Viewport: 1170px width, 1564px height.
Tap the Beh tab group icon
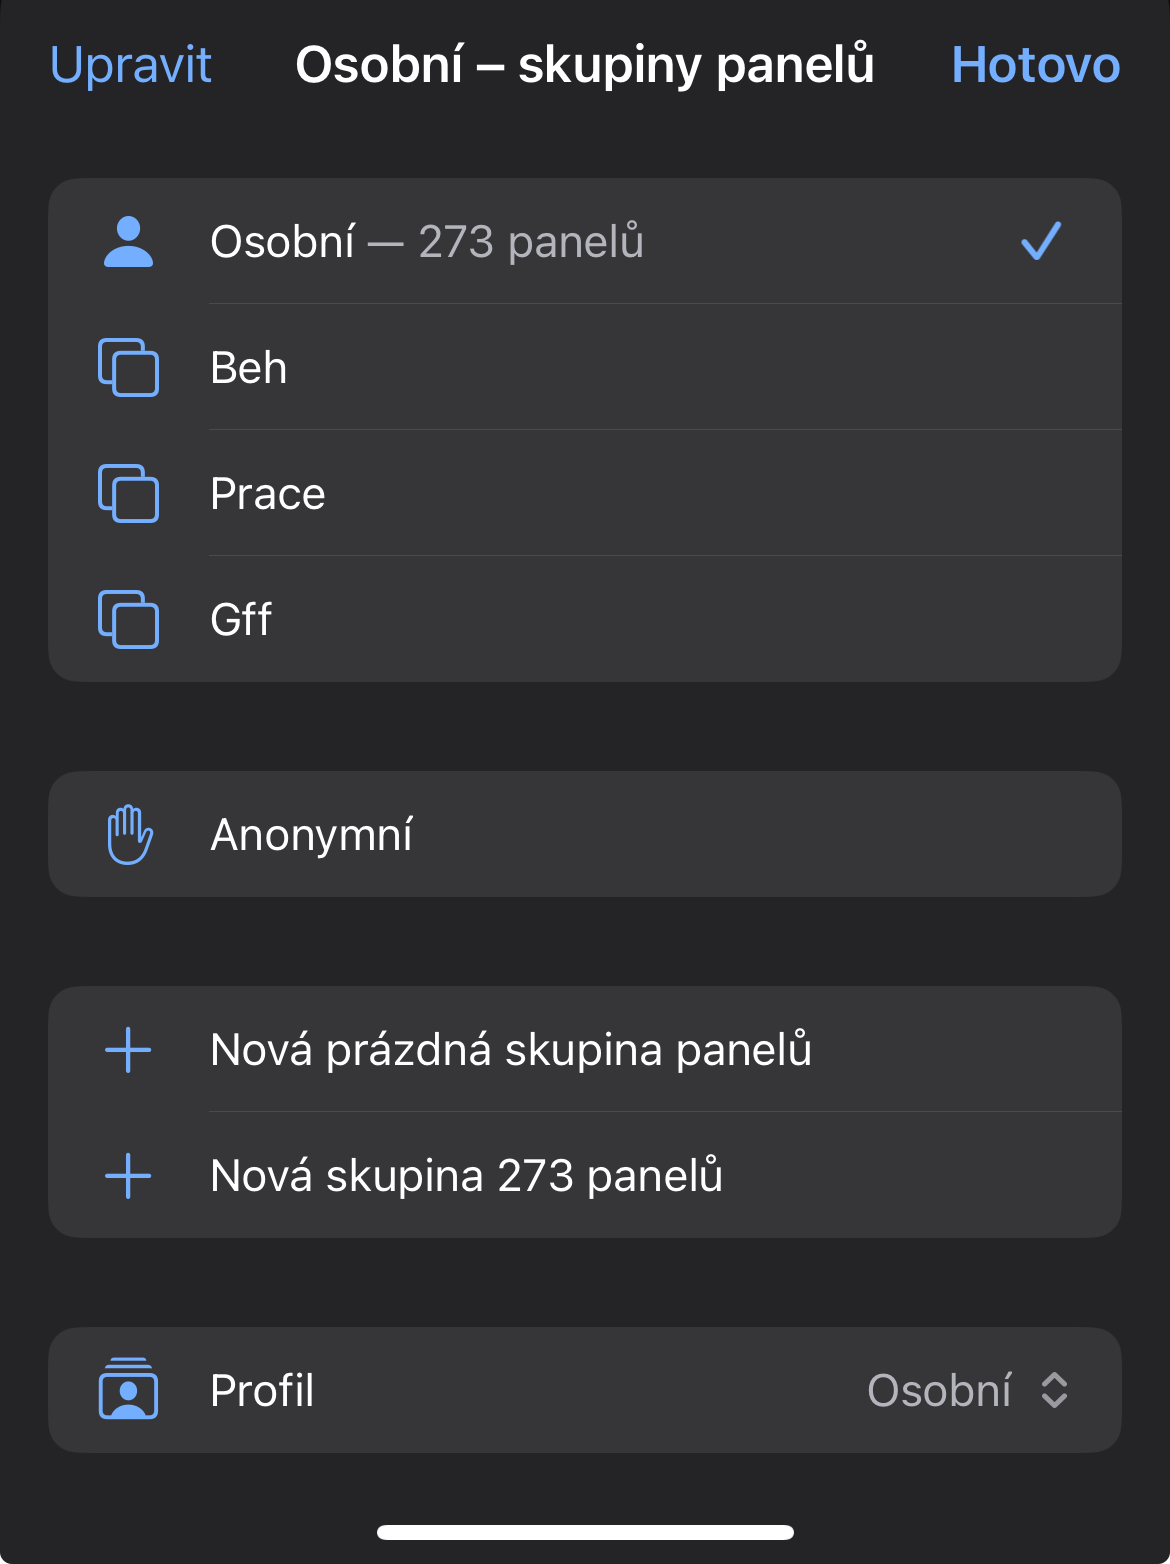(128, 368)
